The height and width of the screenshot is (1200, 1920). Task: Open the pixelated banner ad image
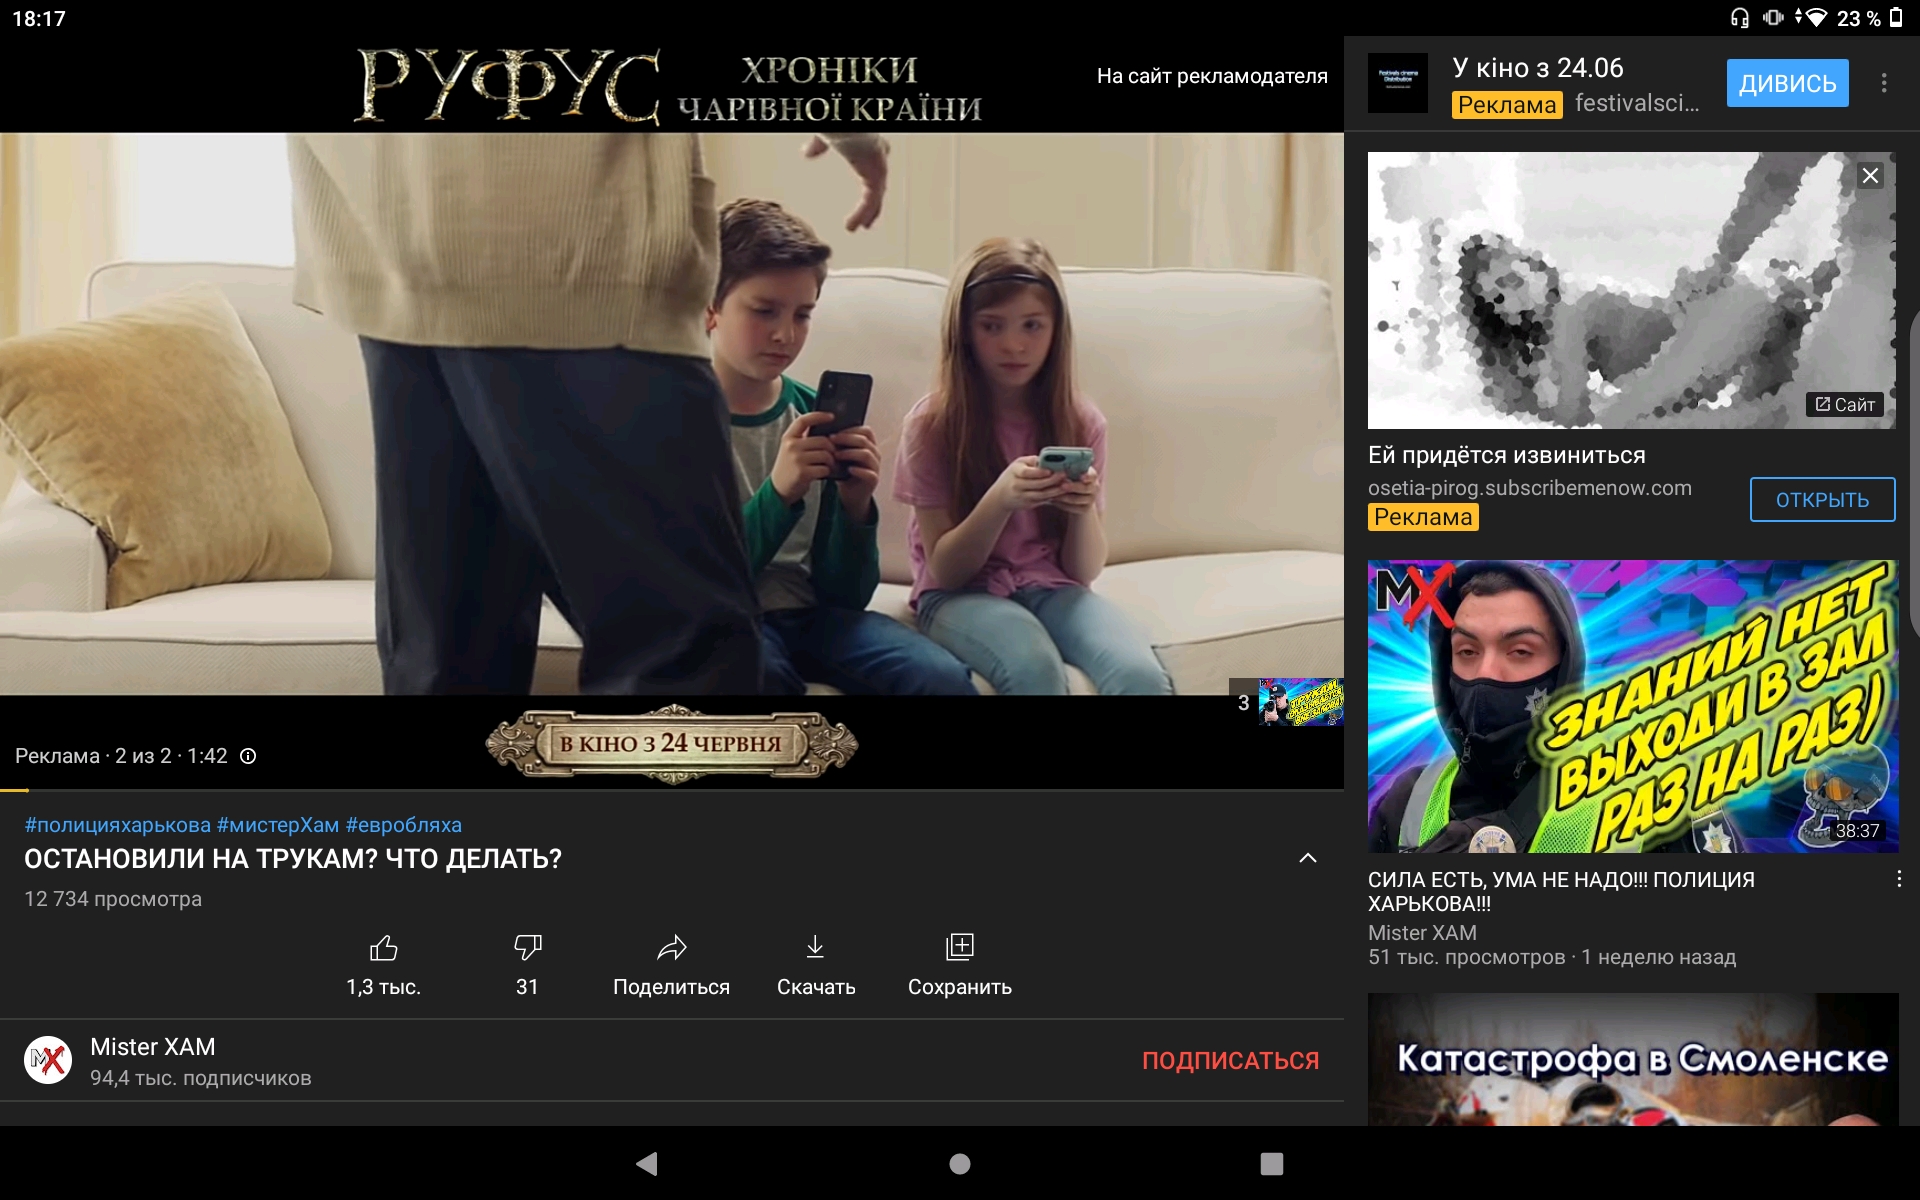(x=1631, y=290)
